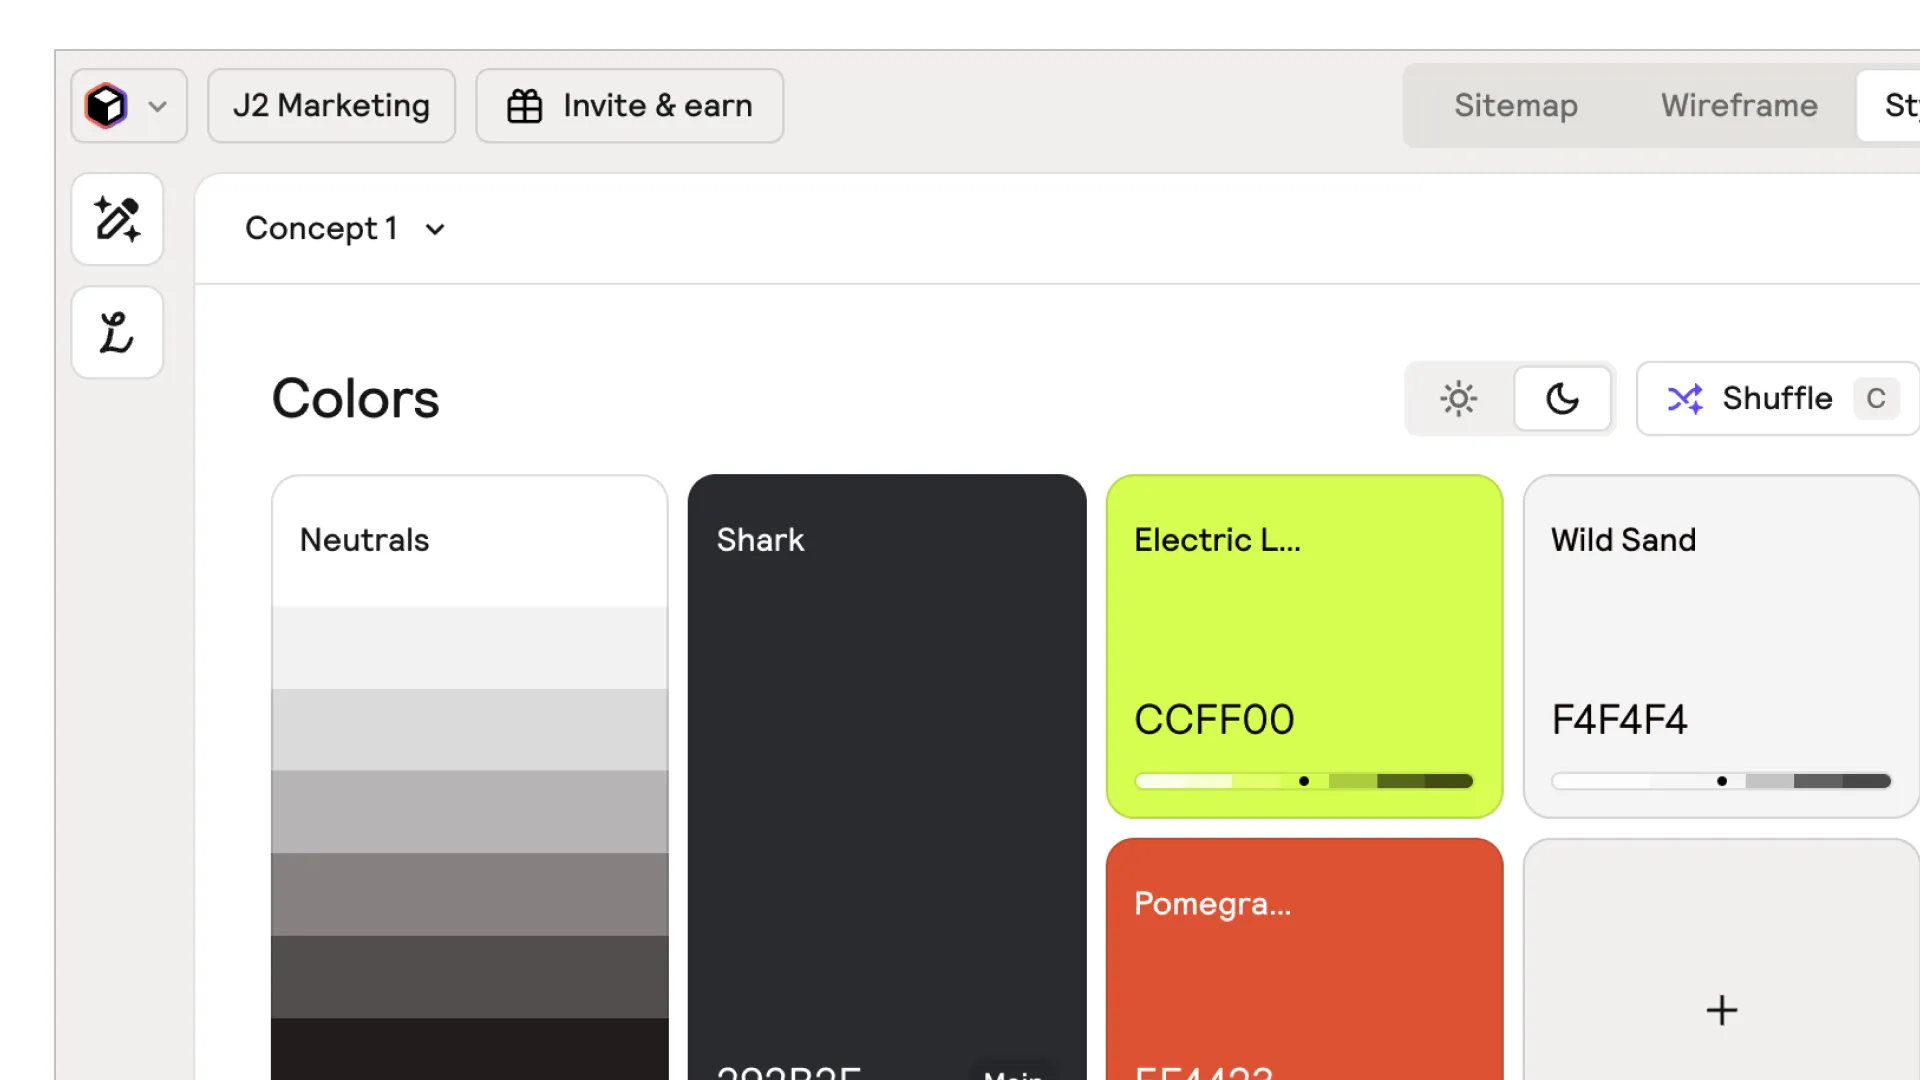
Task: Click the C shortcut key badge
Action: coord(1875,399)
